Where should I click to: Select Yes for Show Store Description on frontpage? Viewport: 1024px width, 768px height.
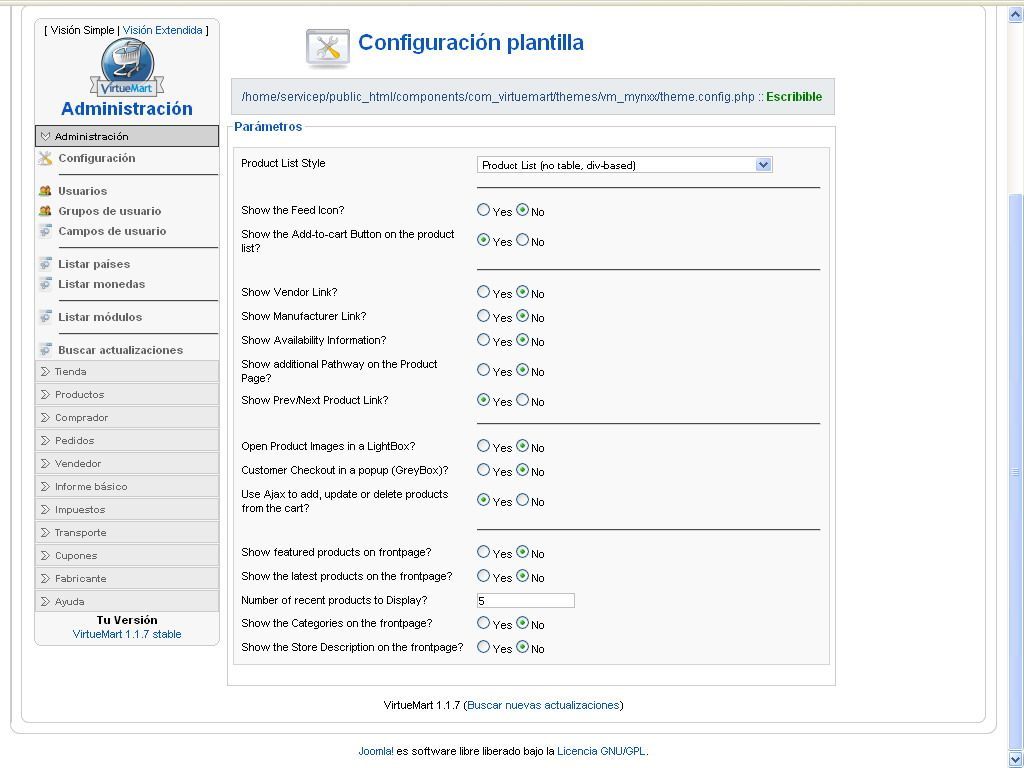483,647
